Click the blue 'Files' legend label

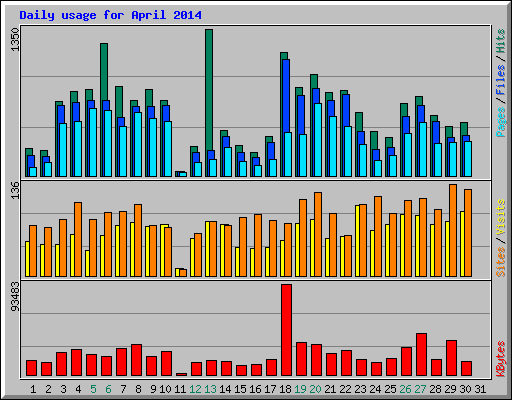[501, 80]
